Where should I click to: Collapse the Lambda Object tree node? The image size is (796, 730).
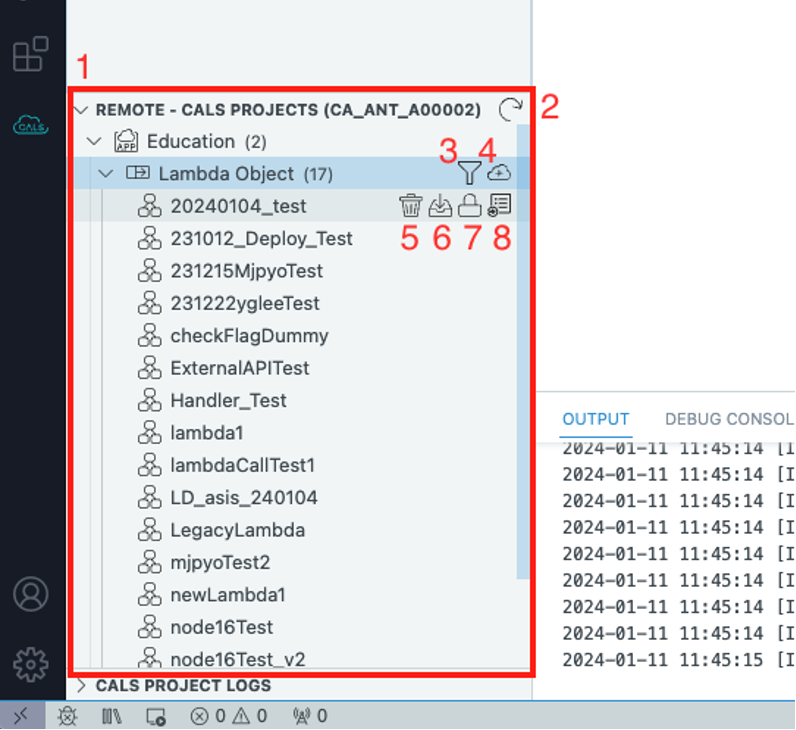click(106, 174)
